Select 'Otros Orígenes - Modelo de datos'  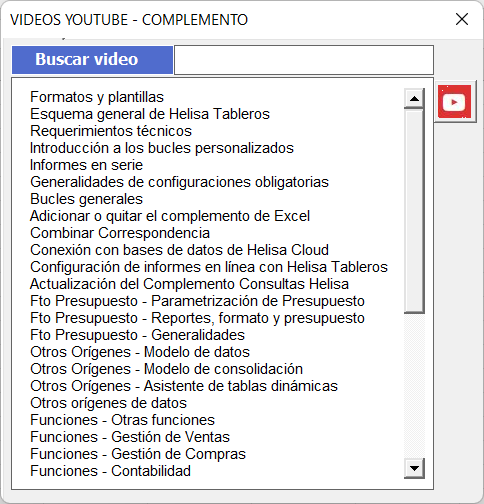tap(140, 352)
